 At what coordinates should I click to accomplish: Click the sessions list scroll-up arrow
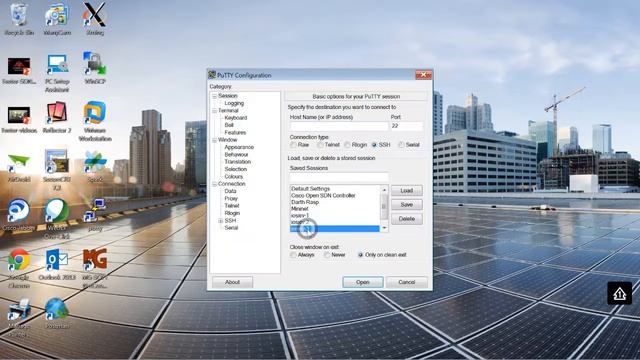384,189
